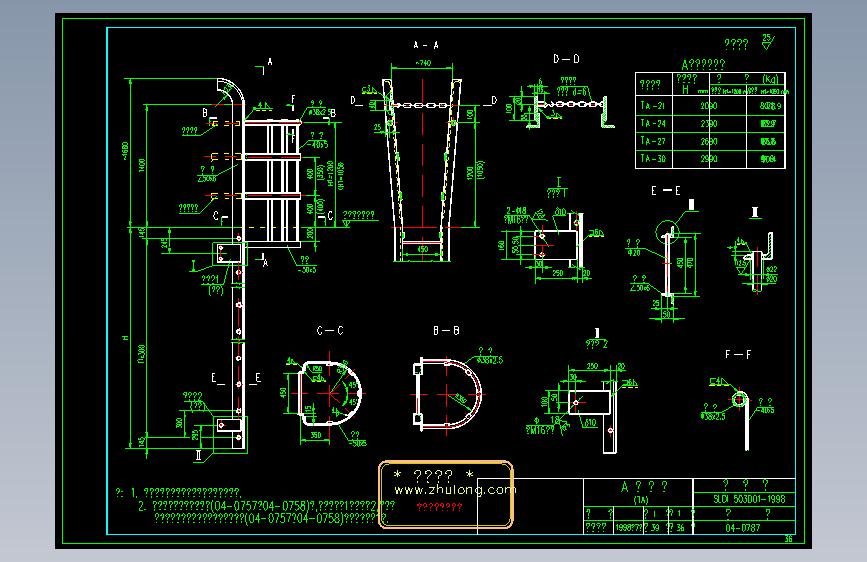Select the '(TA)' text in title block
Screen dimensions: 867x562
[640, 499]
